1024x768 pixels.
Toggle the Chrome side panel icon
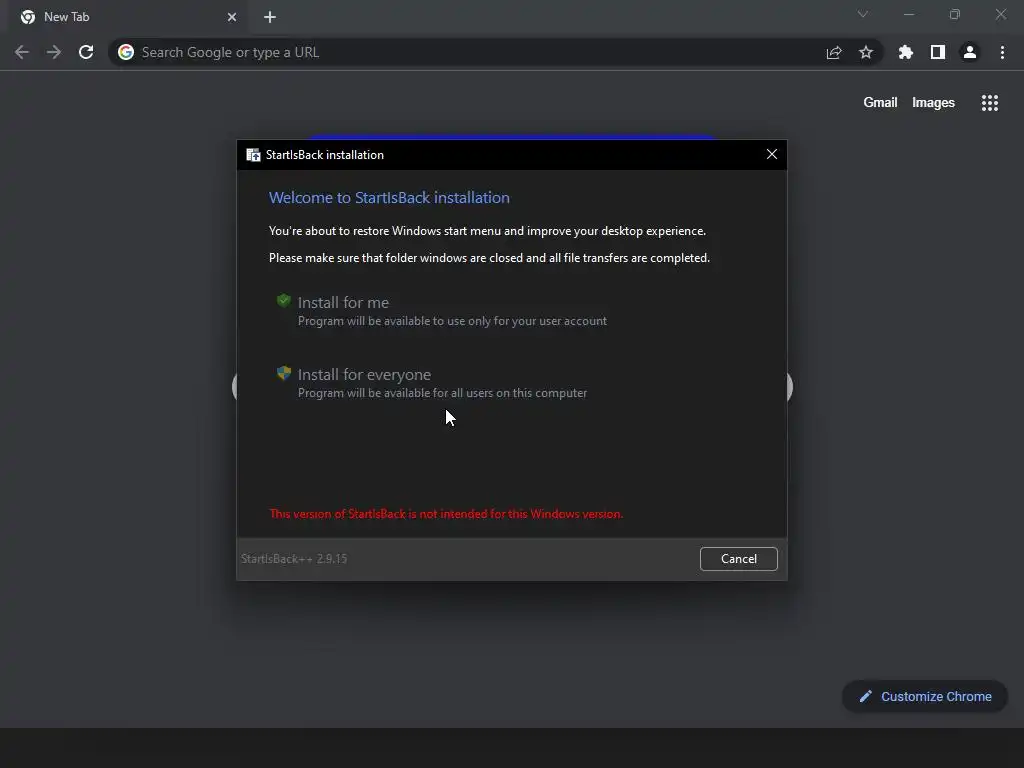click(938, 52)
